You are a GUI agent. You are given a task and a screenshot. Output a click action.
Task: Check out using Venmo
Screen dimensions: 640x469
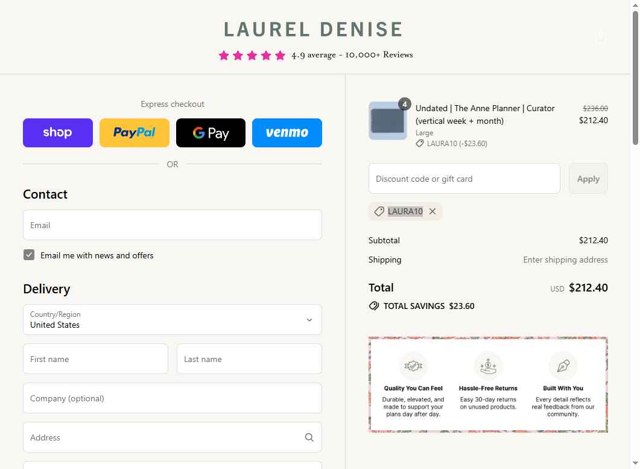[x=287, y=133]
